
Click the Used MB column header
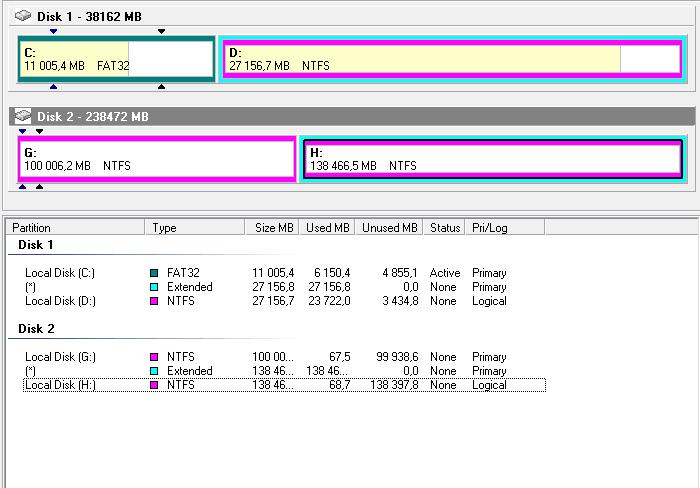pyautogui.click(x=327, y=228)
